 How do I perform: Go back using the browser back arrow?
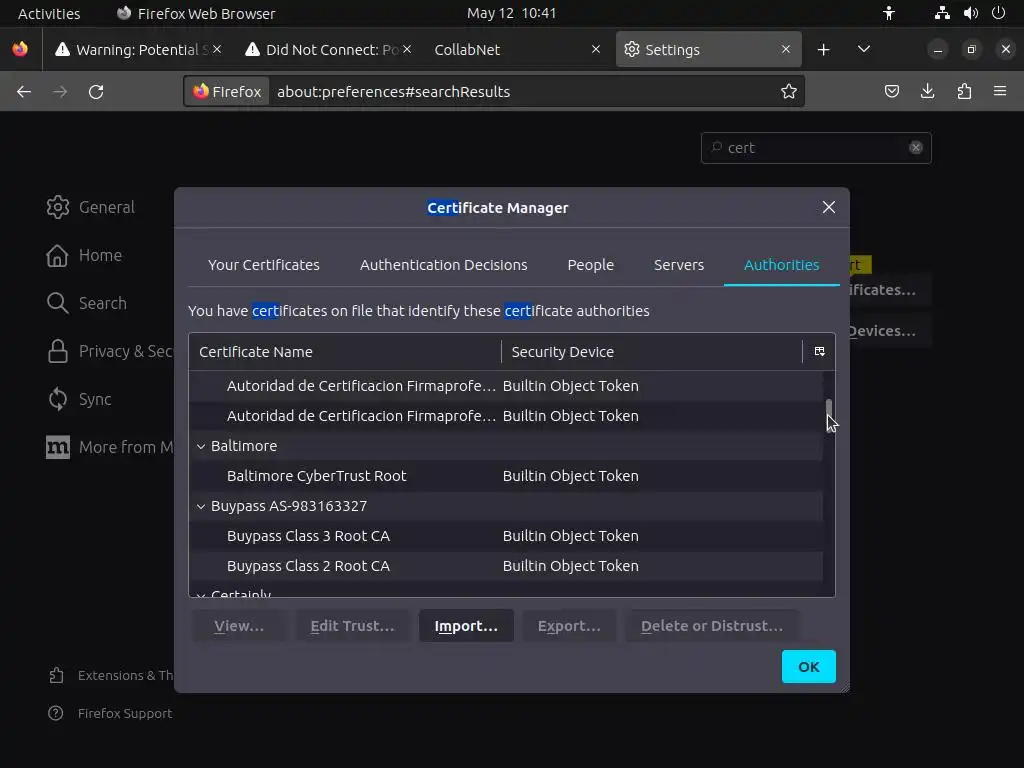(24, 91)
